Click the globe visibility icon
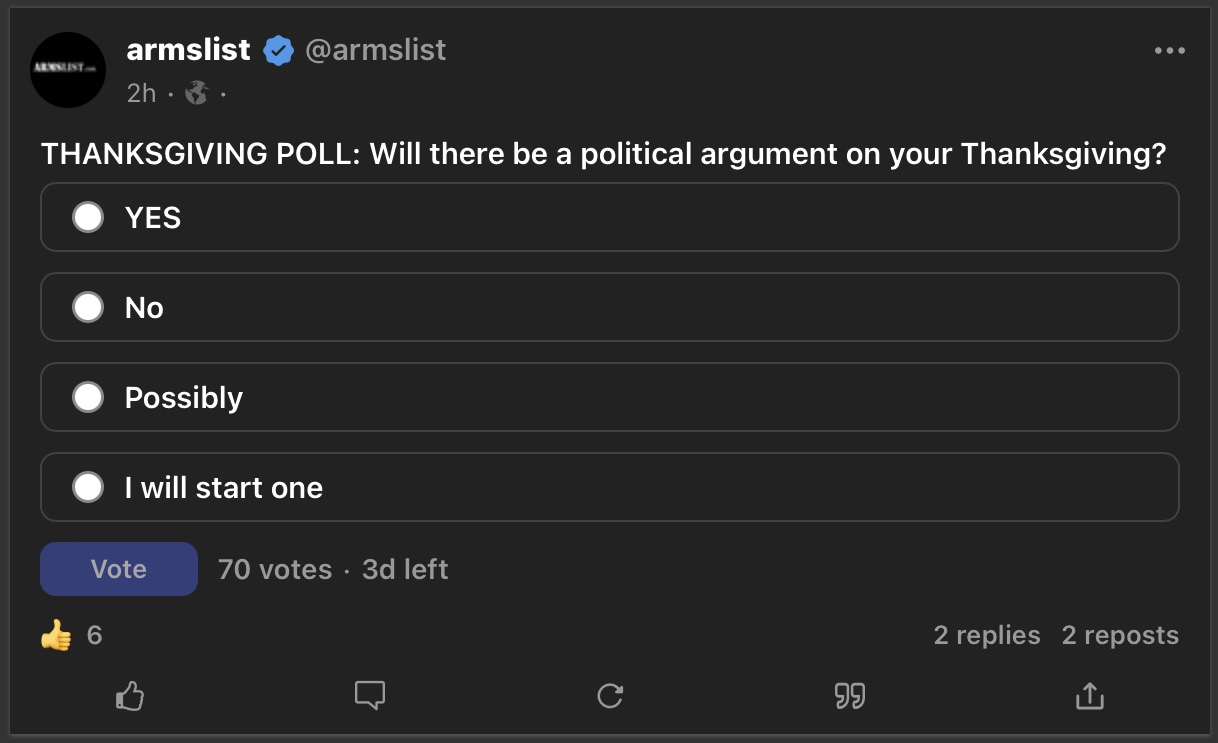 pos(197,93)
